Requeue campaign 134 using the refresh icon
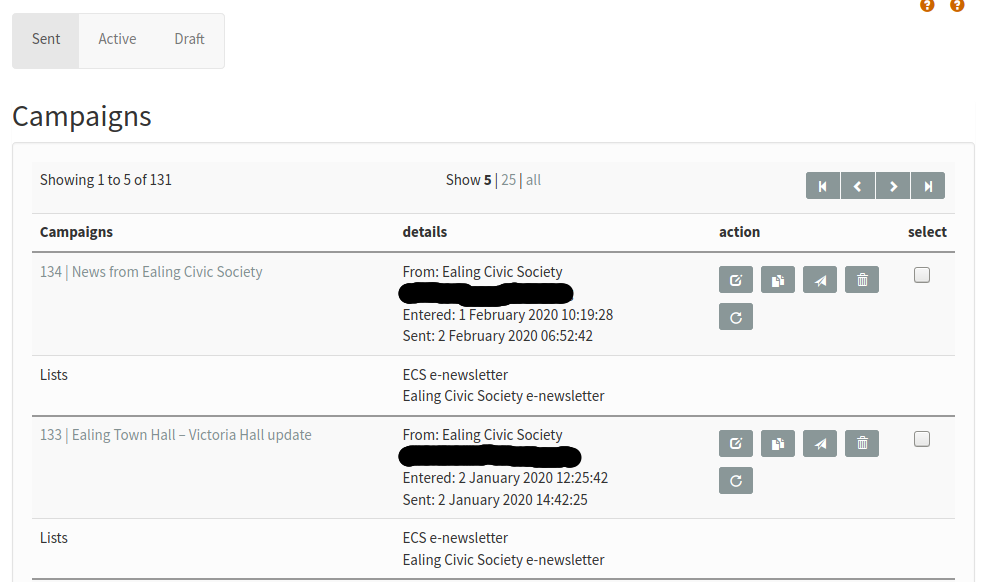The width and height of the screenshot is (986, 582). 736,317
